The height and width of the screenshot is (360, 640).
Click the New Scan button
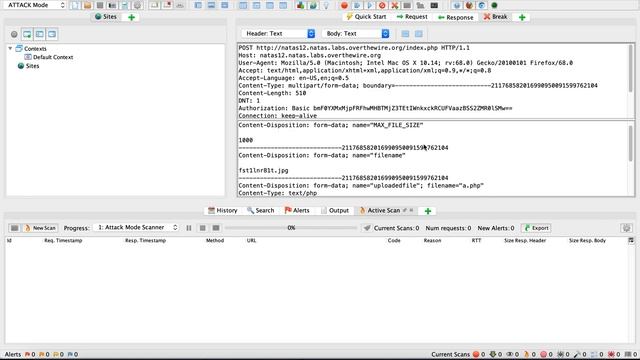[40, 228]
